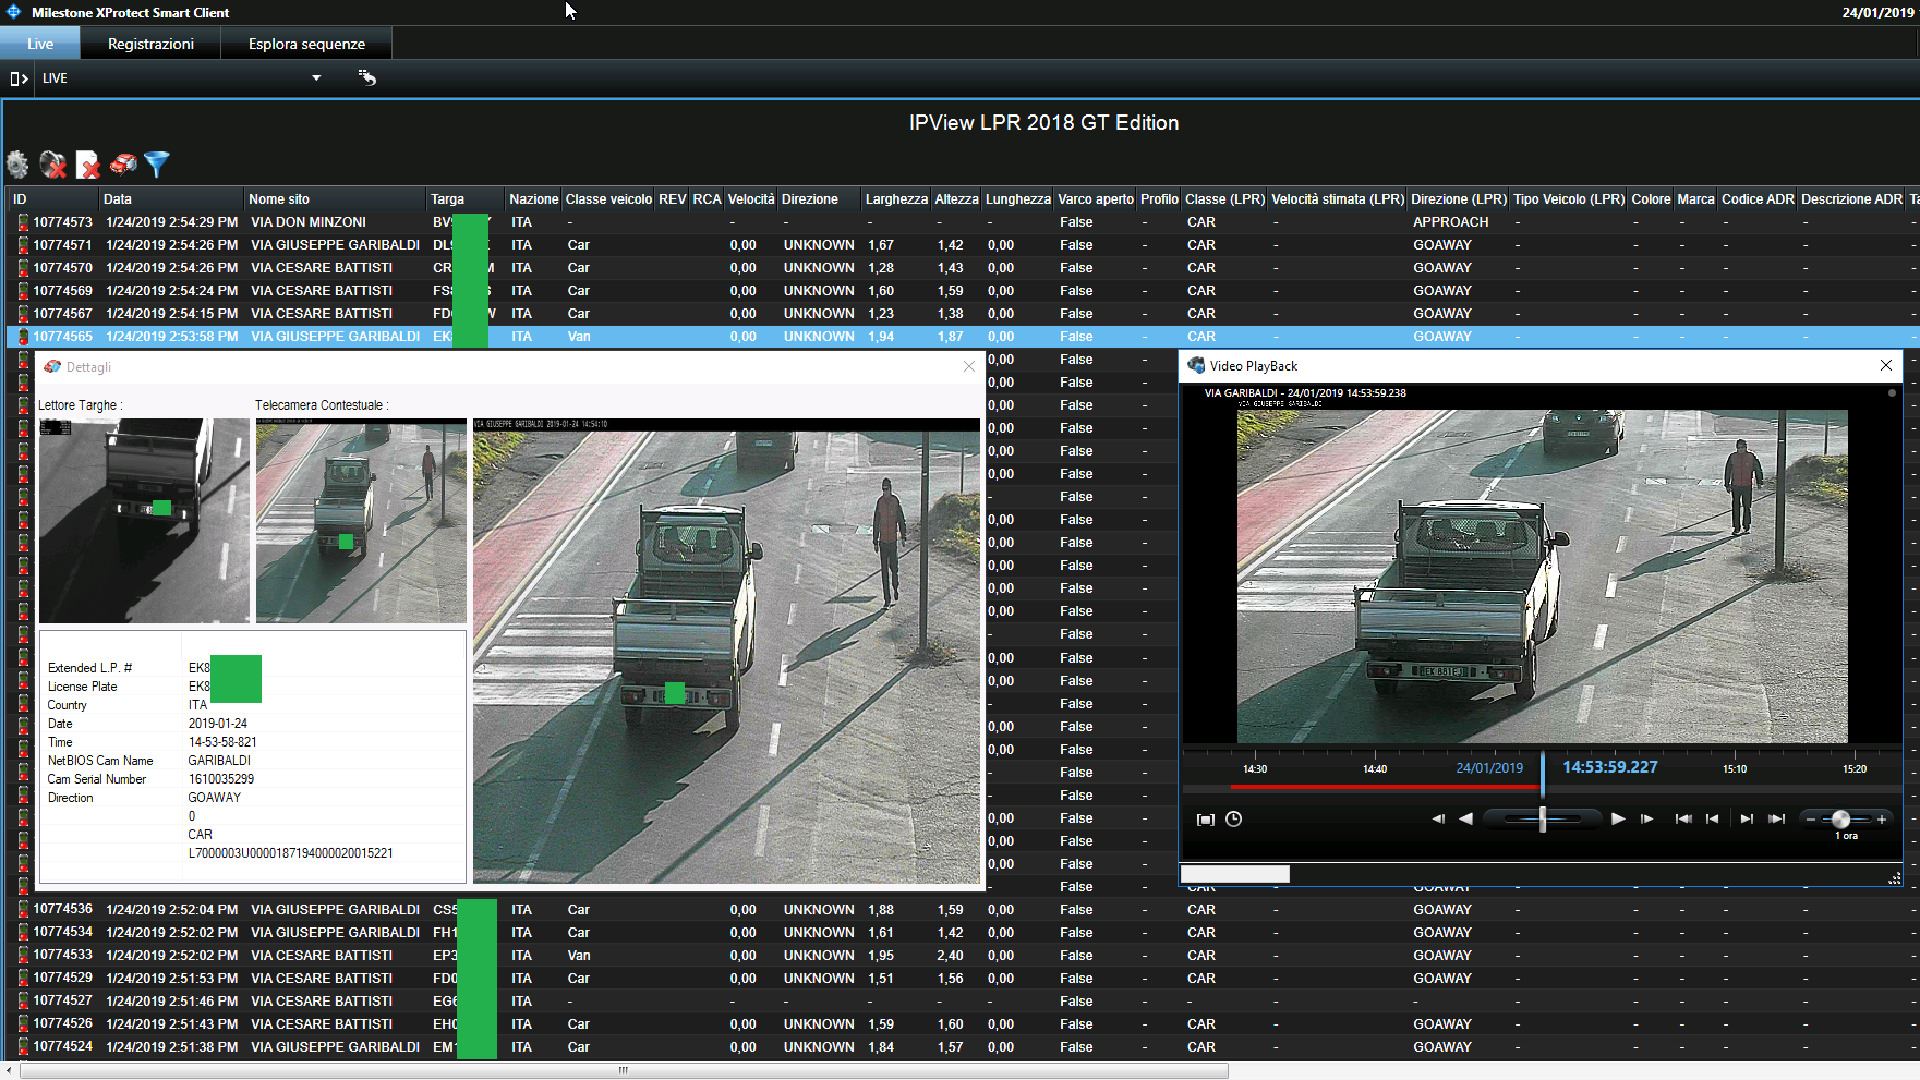Viewport: 1920px width, 1080px height.
Task: Close the Dettagli panel
Action: pyautogui.click(x=969, y=367)
